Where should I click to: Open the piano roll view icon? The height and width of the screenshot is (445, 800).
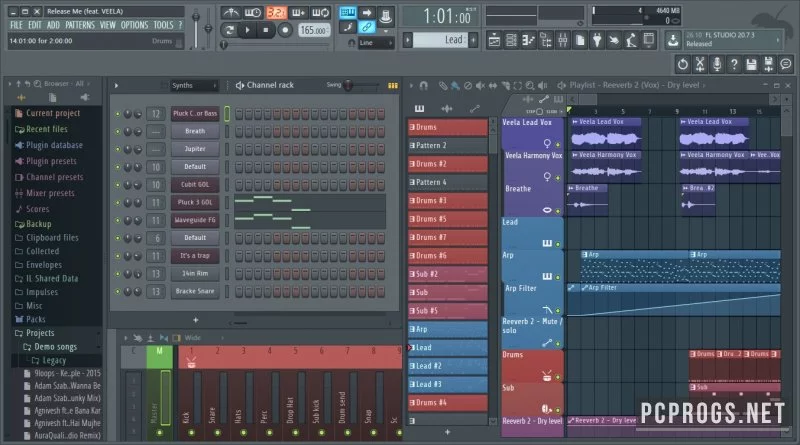click(528, 40)
